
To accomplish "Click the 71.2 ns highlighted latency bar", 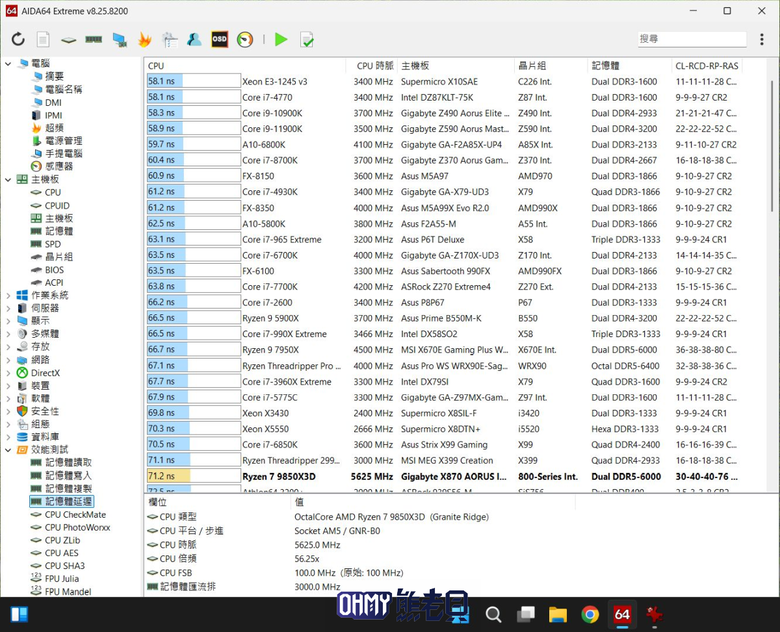I will tap(194, 476).
